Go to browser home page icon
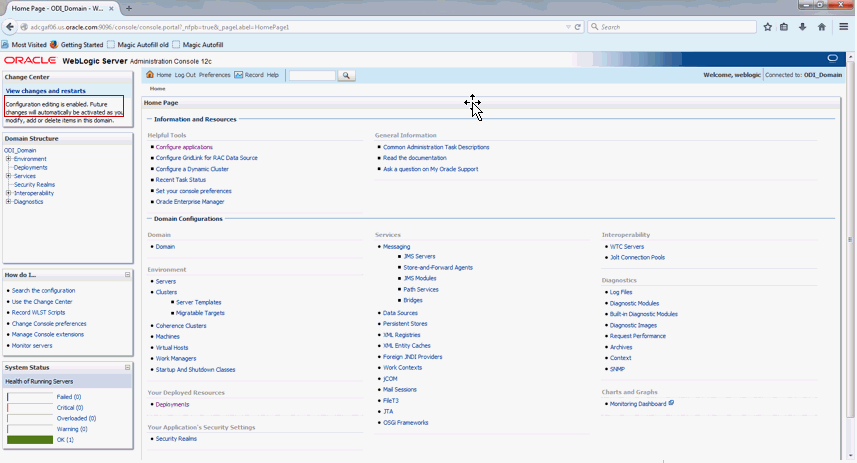Image resolution: width=857 pixels, height=463 pixels. 821,27
